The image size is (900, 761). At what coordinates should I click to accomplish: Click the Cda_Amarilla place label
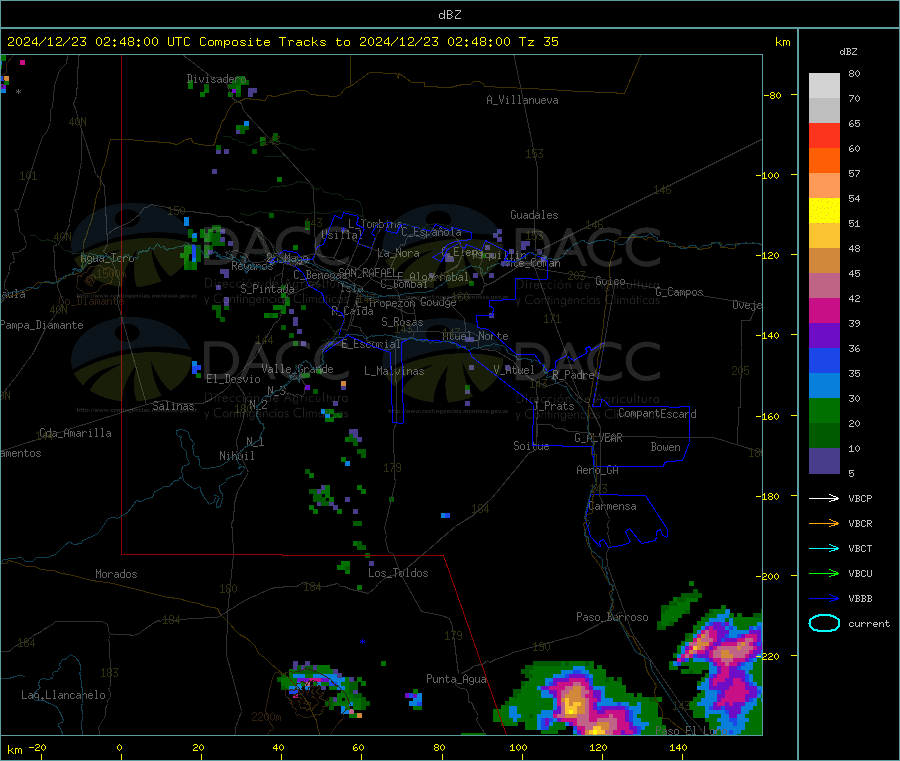pyautogui.click(x=75, y=433)
